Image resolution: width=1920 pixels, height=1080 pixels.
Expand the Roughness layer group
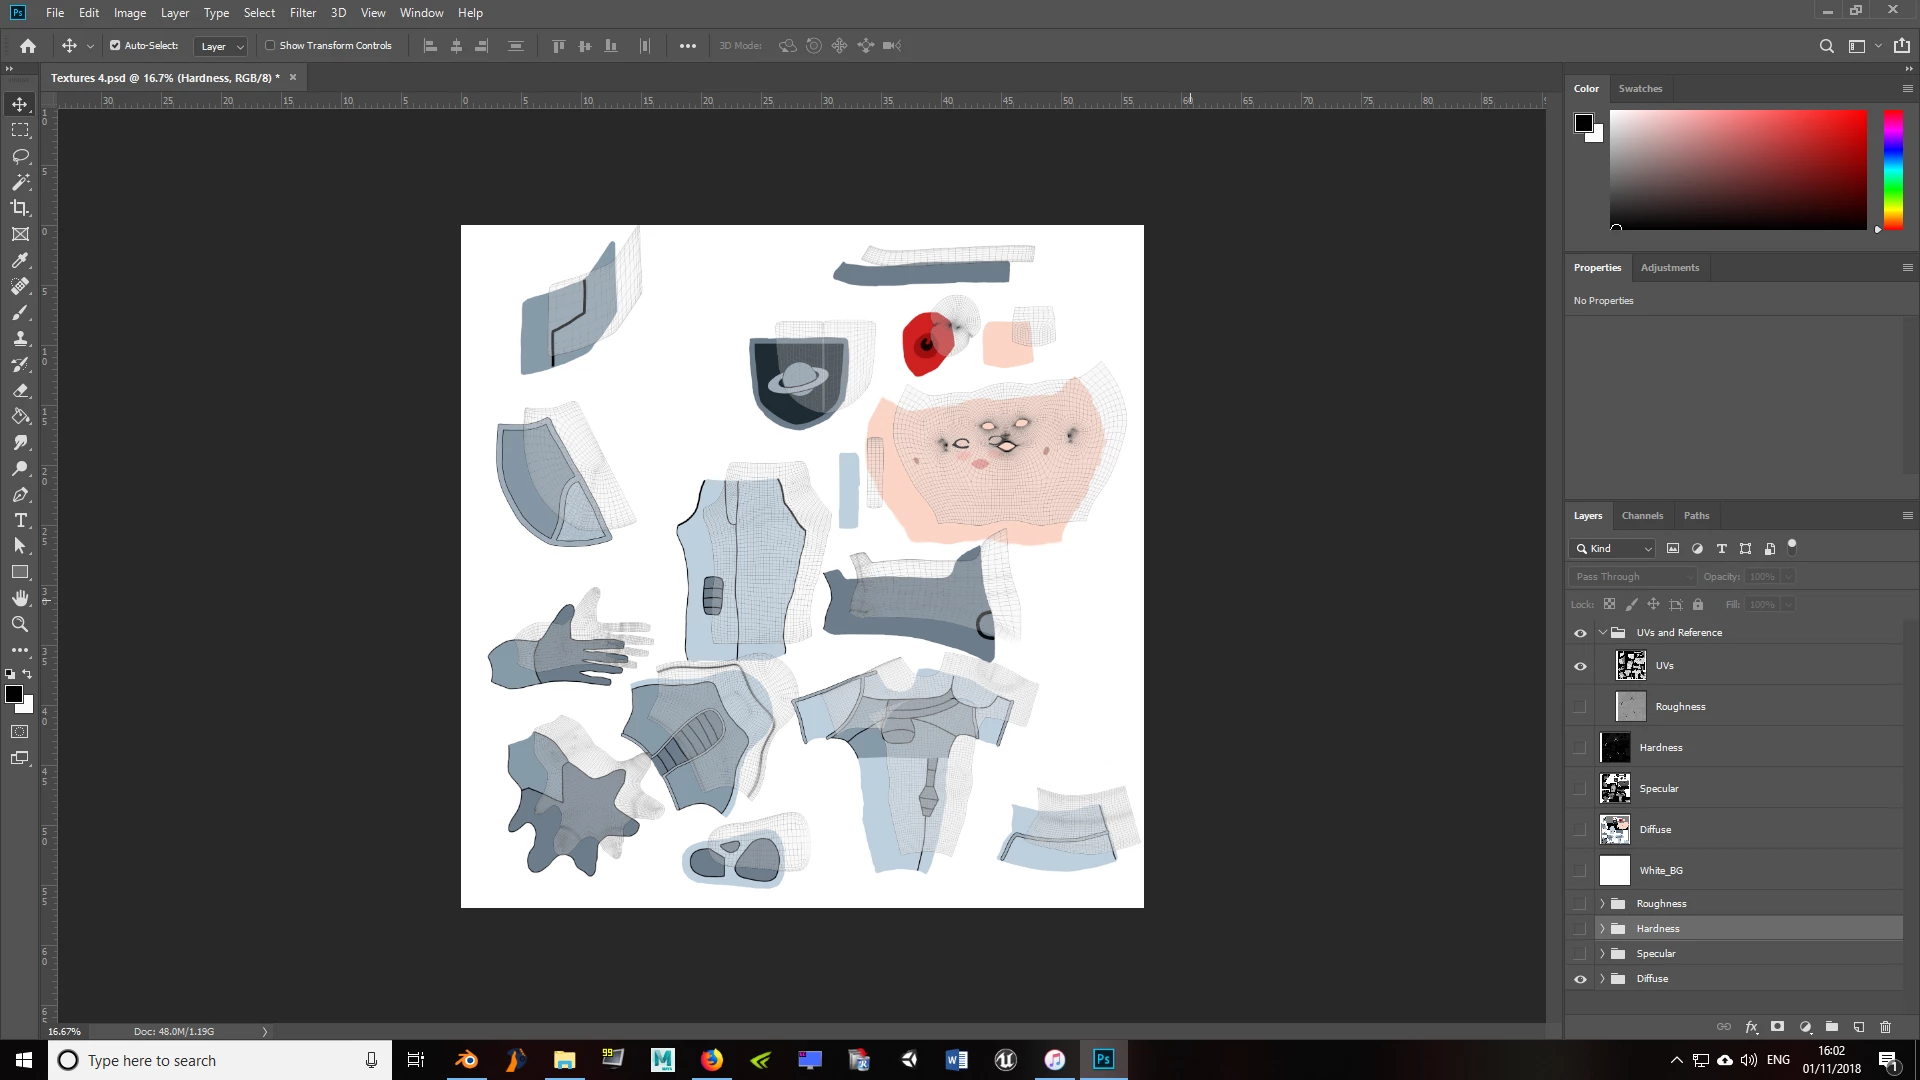coord(1602,904)
